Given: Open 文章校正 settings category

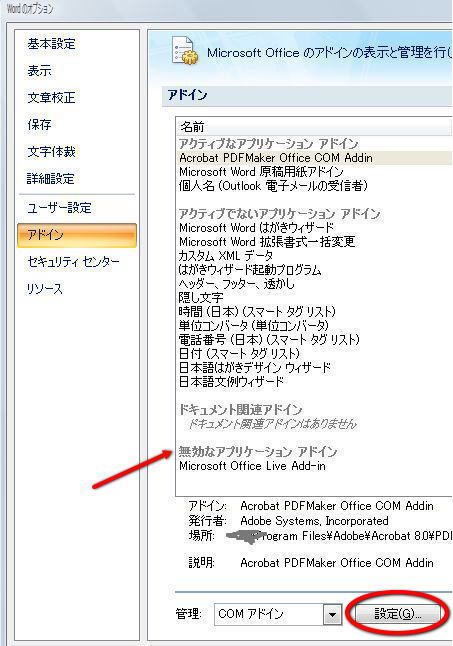Looking at the screenshot, I should [51, 98].
